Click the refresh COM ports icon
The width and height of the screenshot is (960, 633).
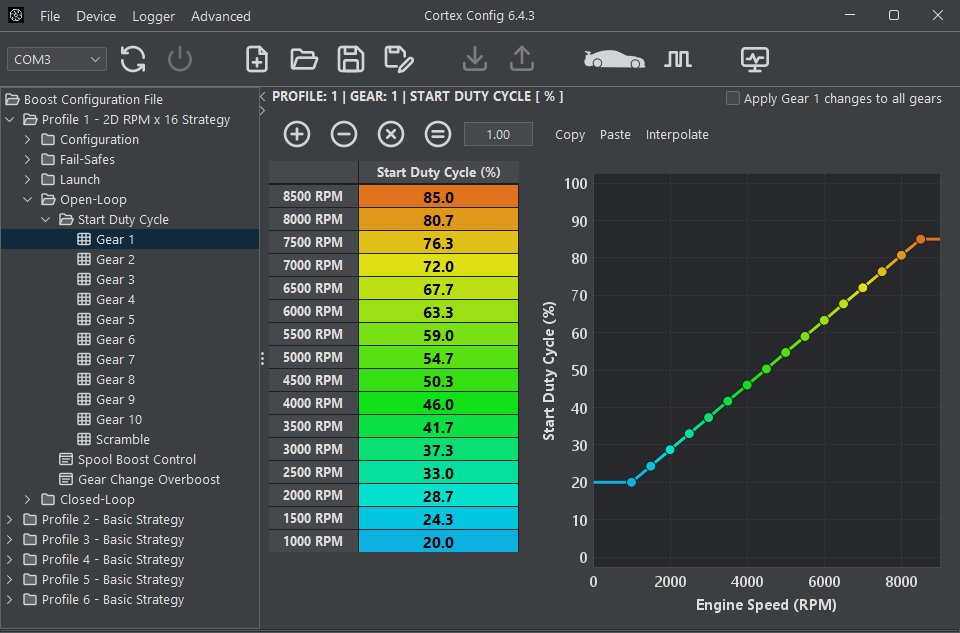(133, 59)
